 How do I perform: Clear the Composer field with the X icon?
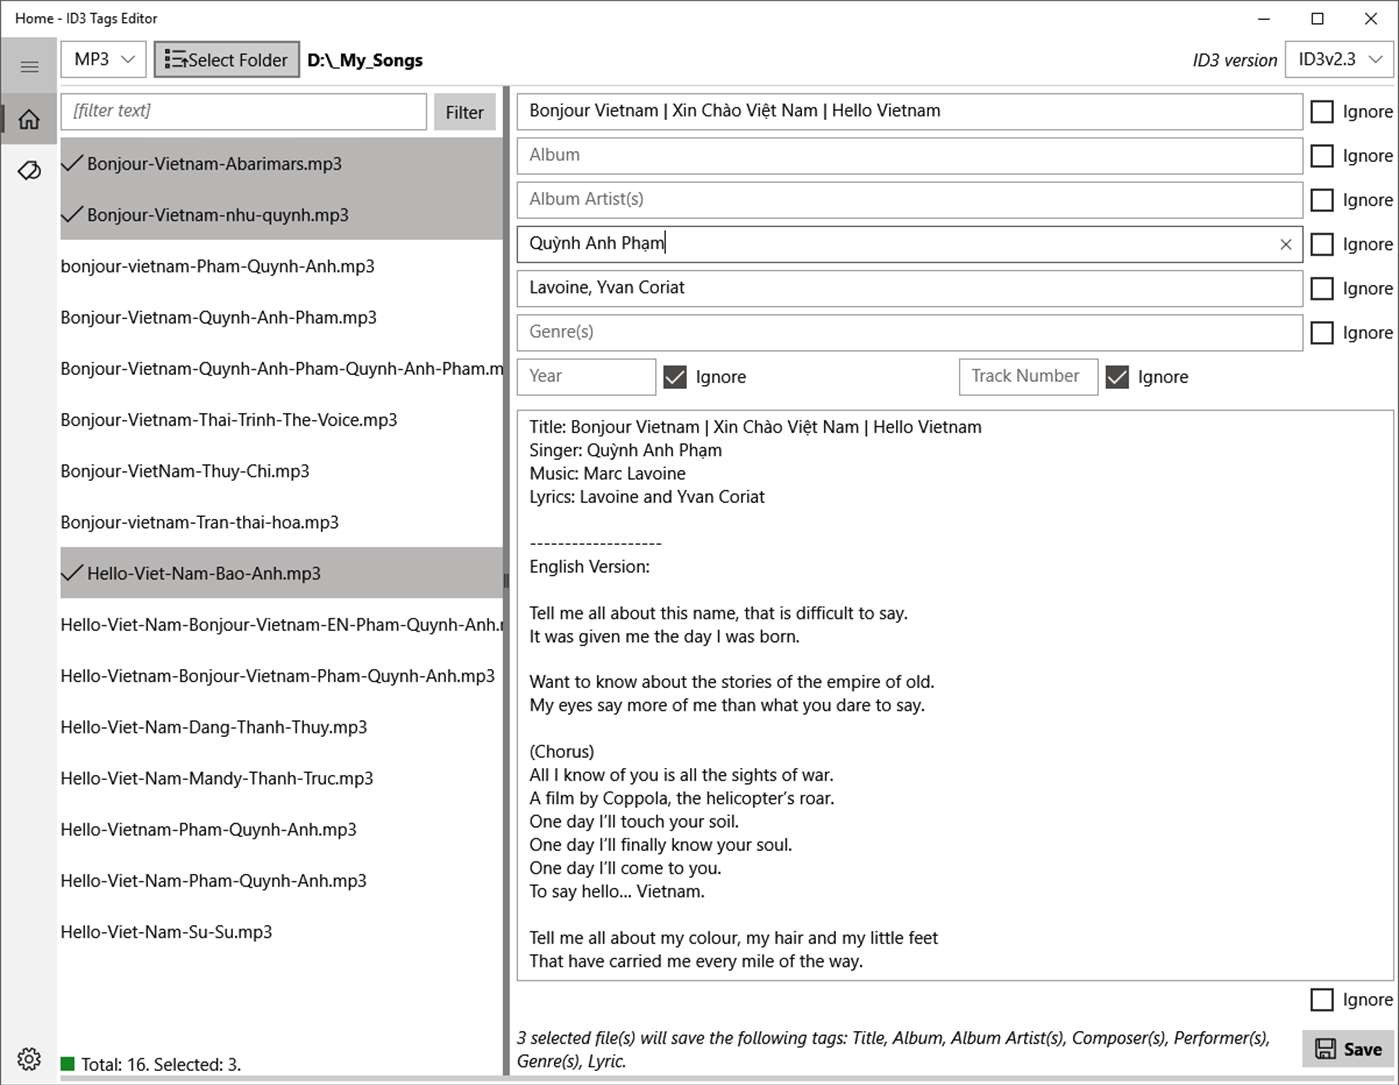point(1286,244)
